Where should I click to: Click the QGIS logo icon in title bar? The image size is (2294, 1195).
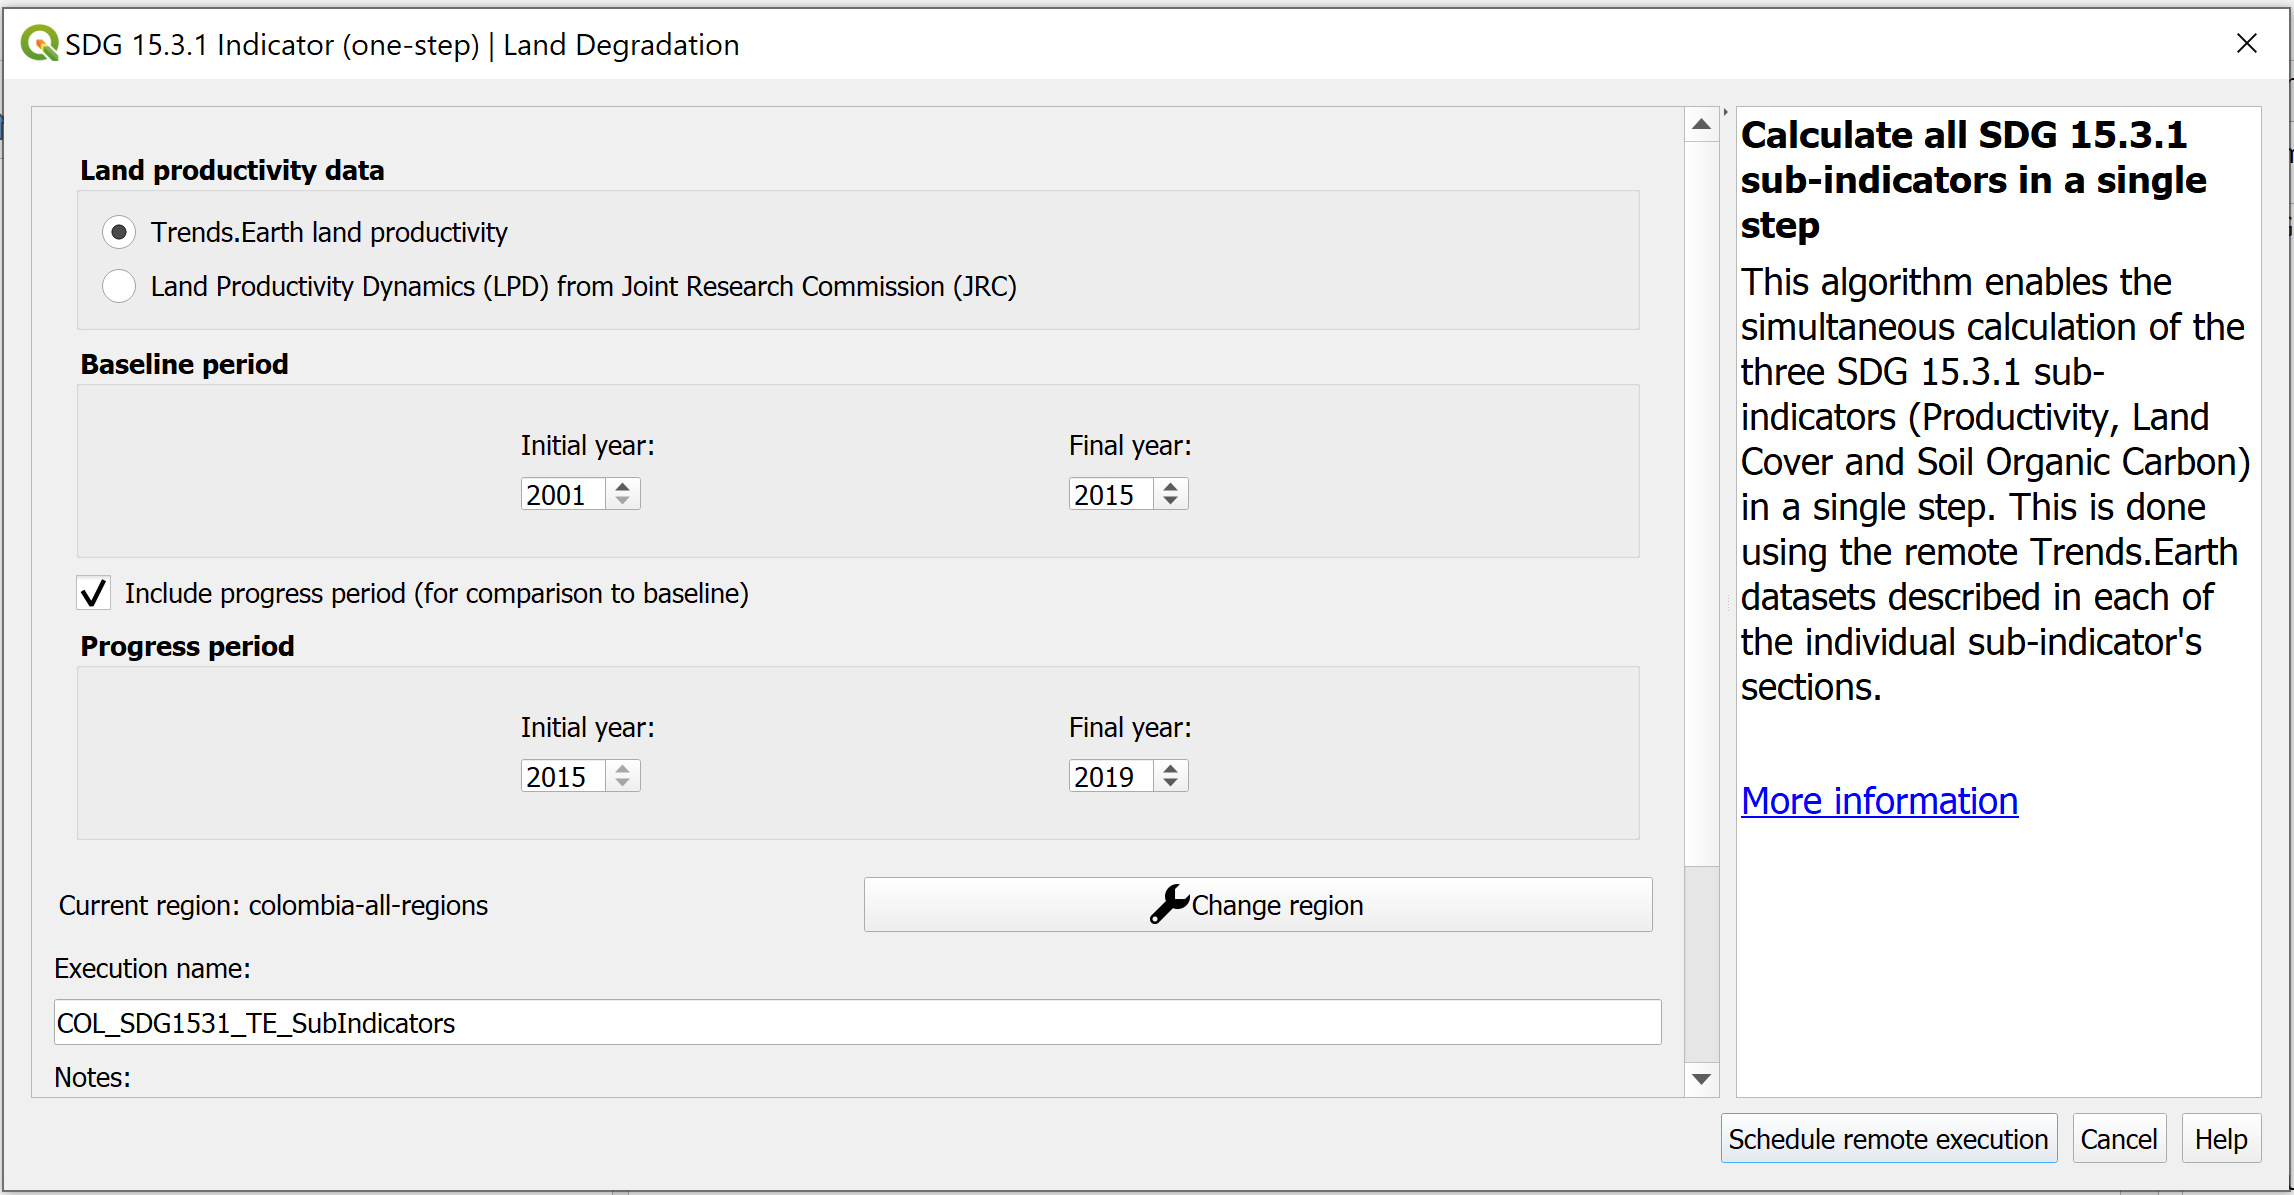point(40,44)
